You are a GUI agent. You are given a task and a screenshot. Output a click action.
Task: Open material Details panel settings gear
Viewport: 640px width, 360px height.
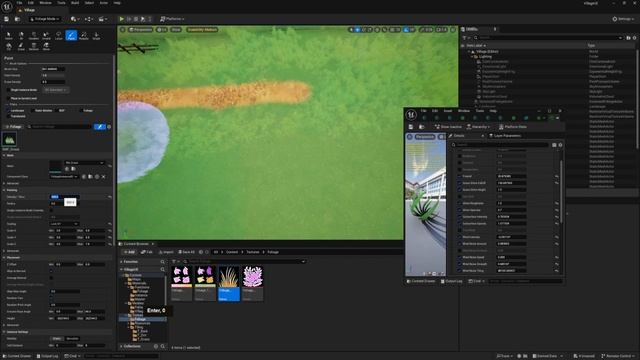[560, 145]
